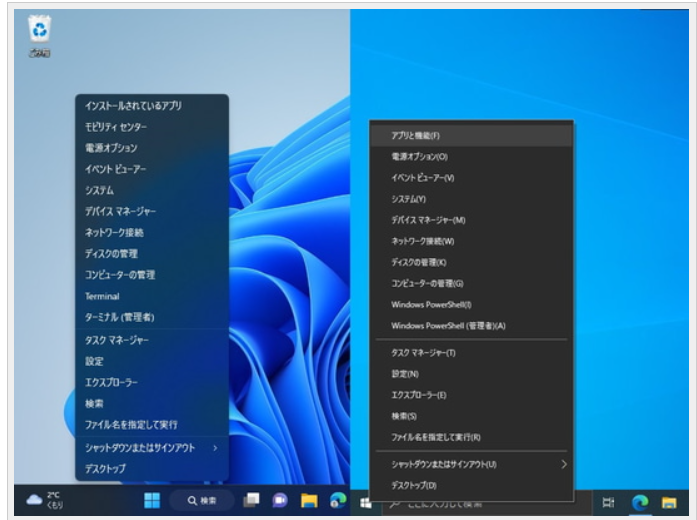Select ファイル名を指定して実行(R)
697x520 pixels.
(x=472, y=437)
